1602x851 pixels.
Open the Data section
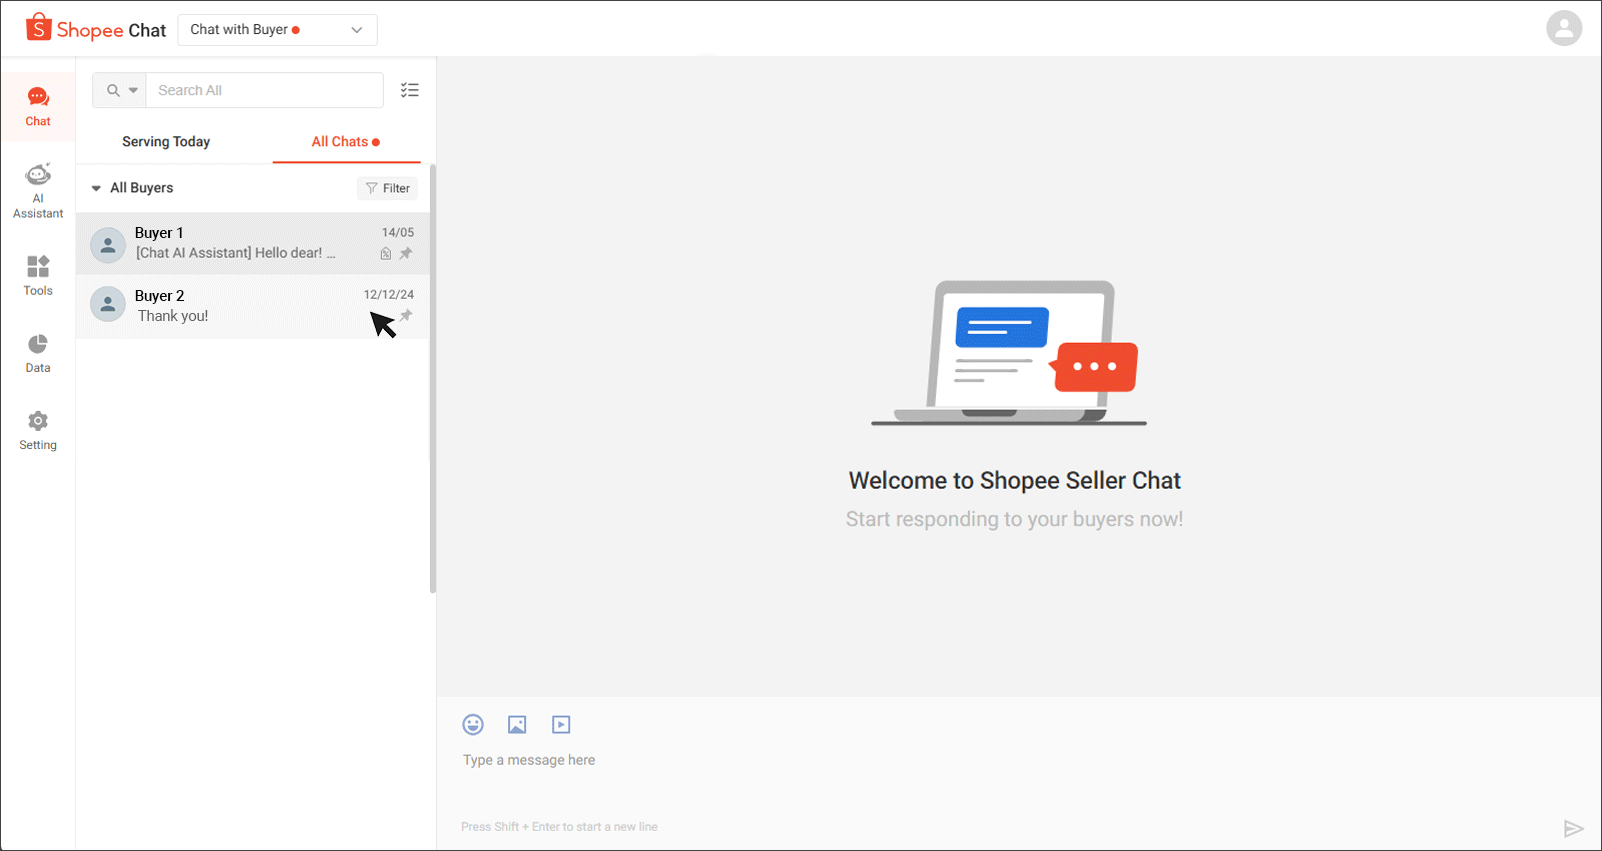click(x=38, y=353)
